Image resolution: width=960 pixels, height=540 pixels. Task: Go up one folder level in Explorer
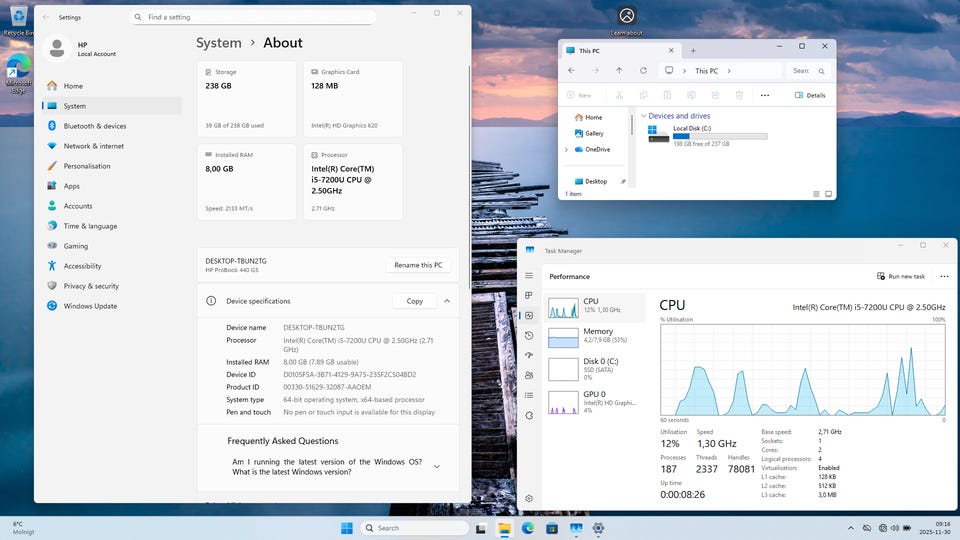(x=619, y=71)
